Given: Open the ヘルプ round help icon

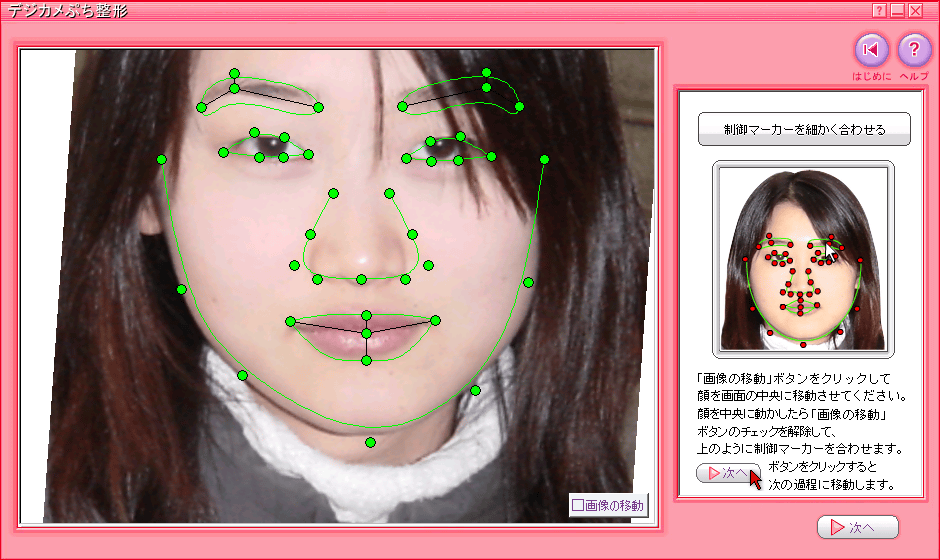Looking at the screenshot, I should (x=914, y=50).
